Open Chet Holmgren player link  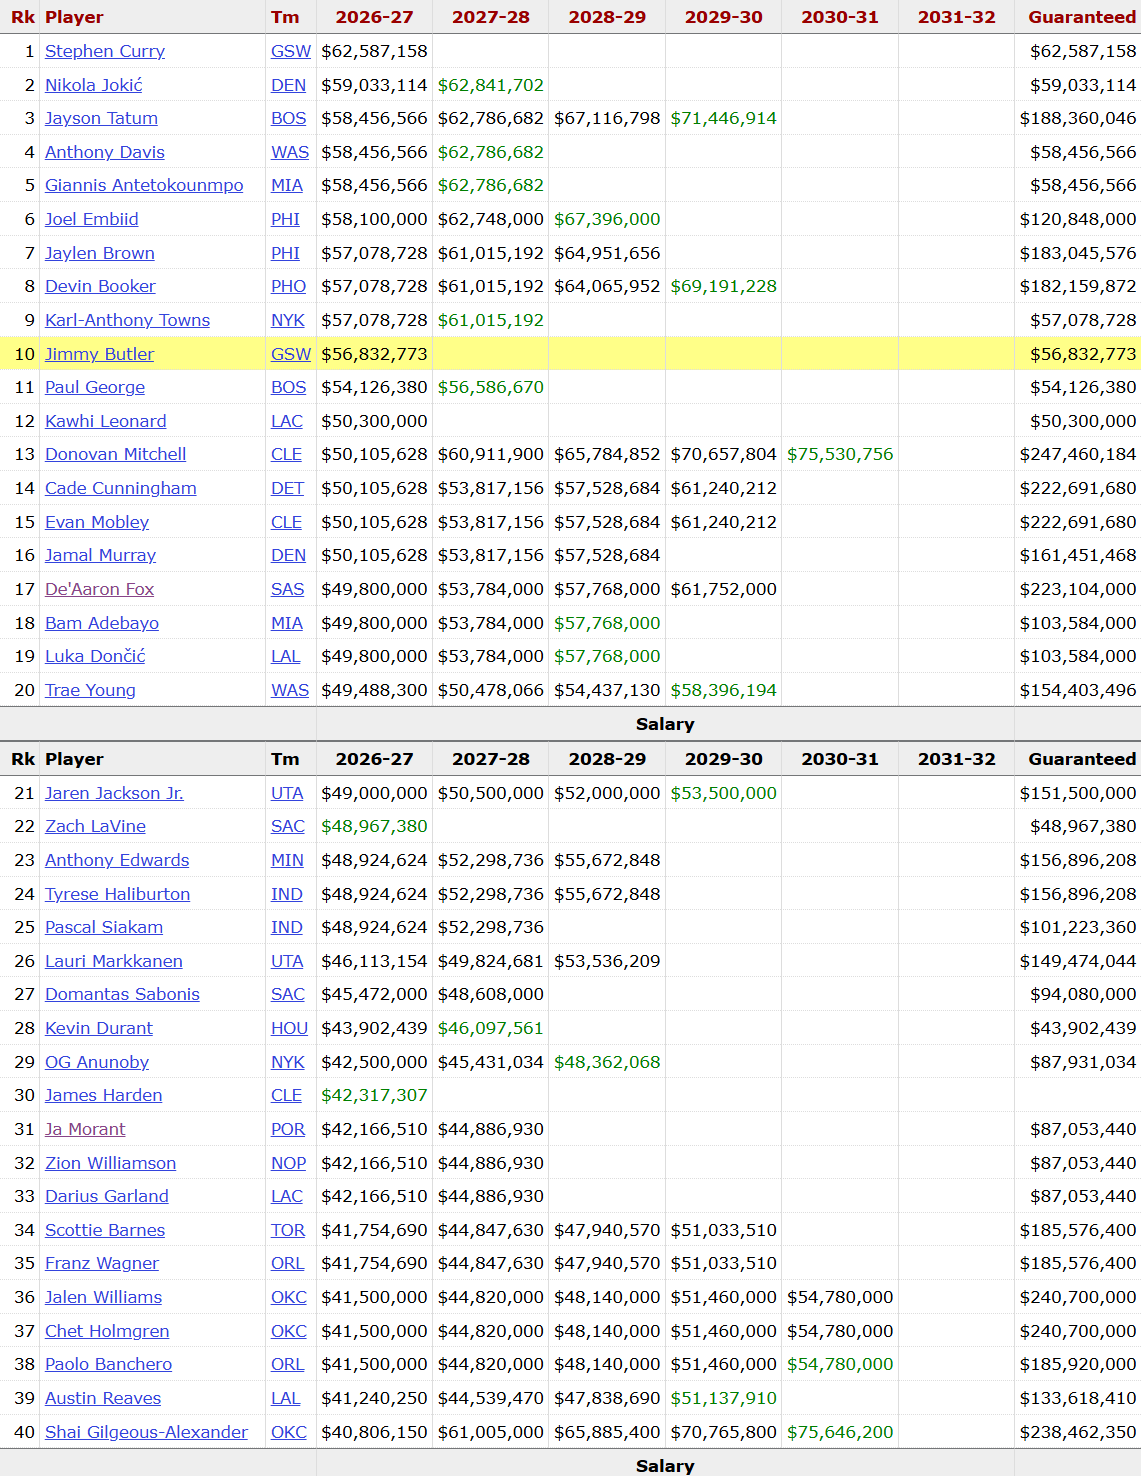point(107,1331)
